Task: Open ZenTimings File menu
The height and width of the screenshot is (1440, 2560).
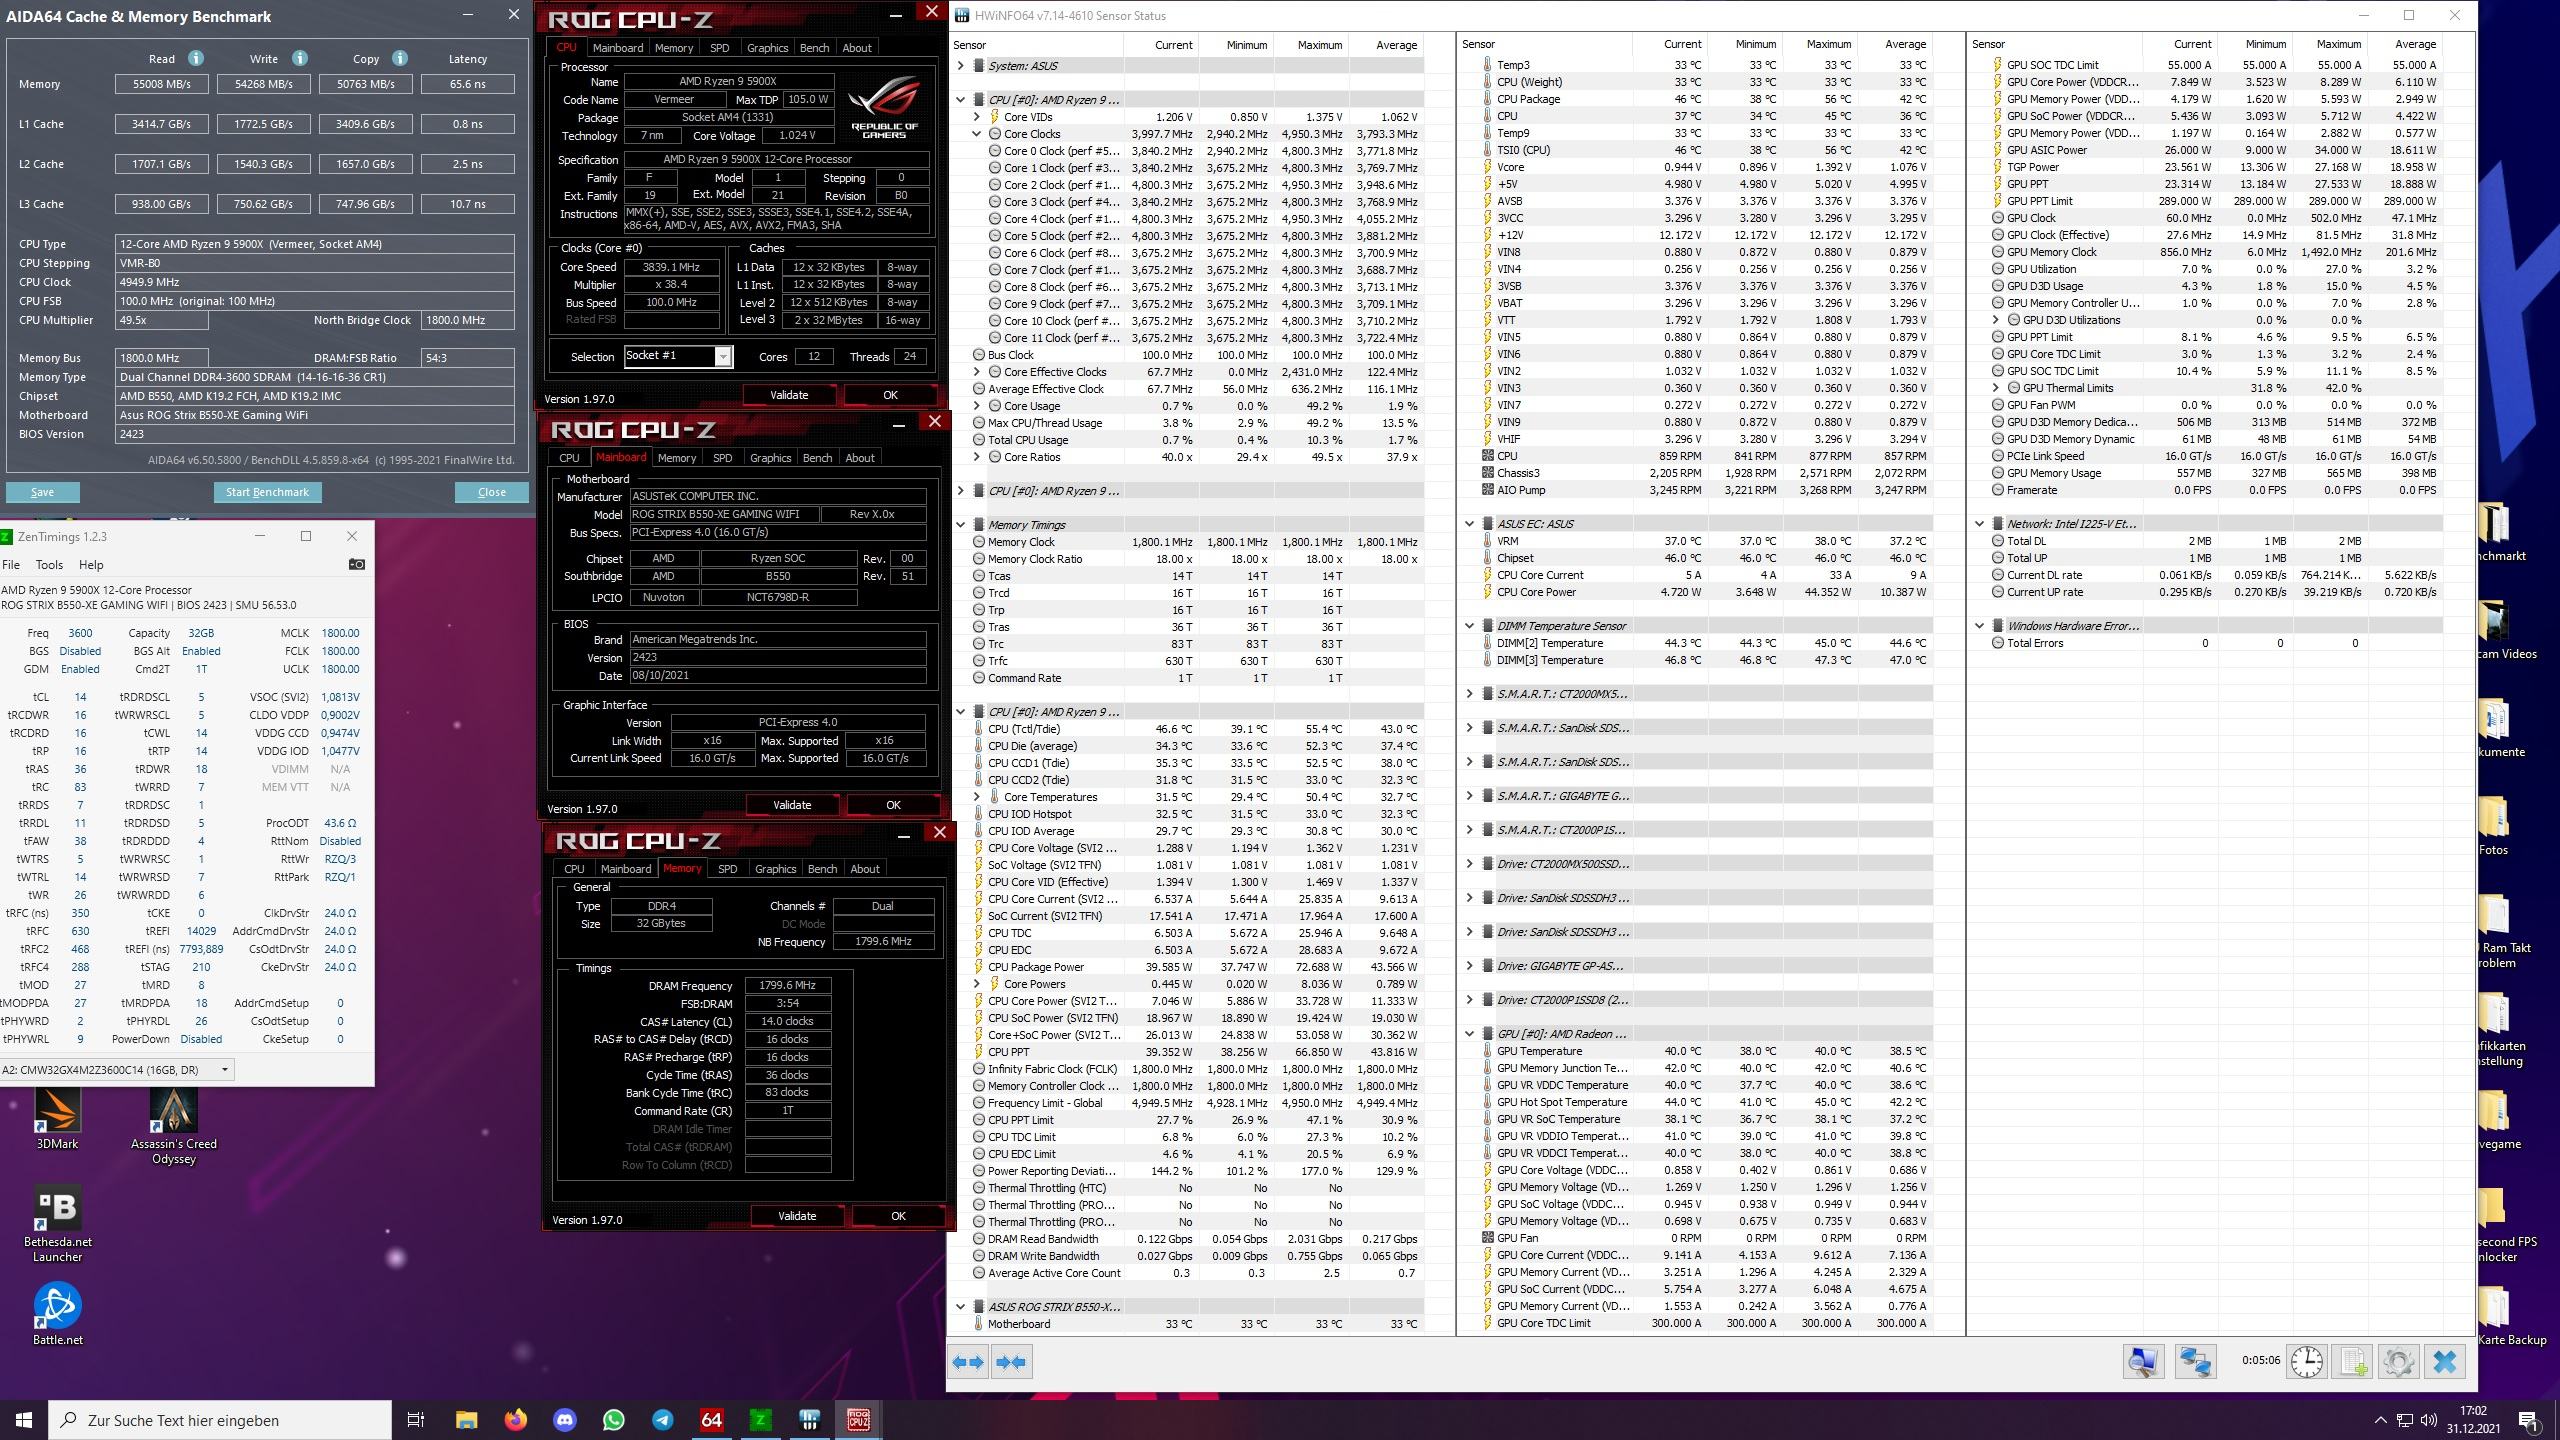Action: click(11, 565)
